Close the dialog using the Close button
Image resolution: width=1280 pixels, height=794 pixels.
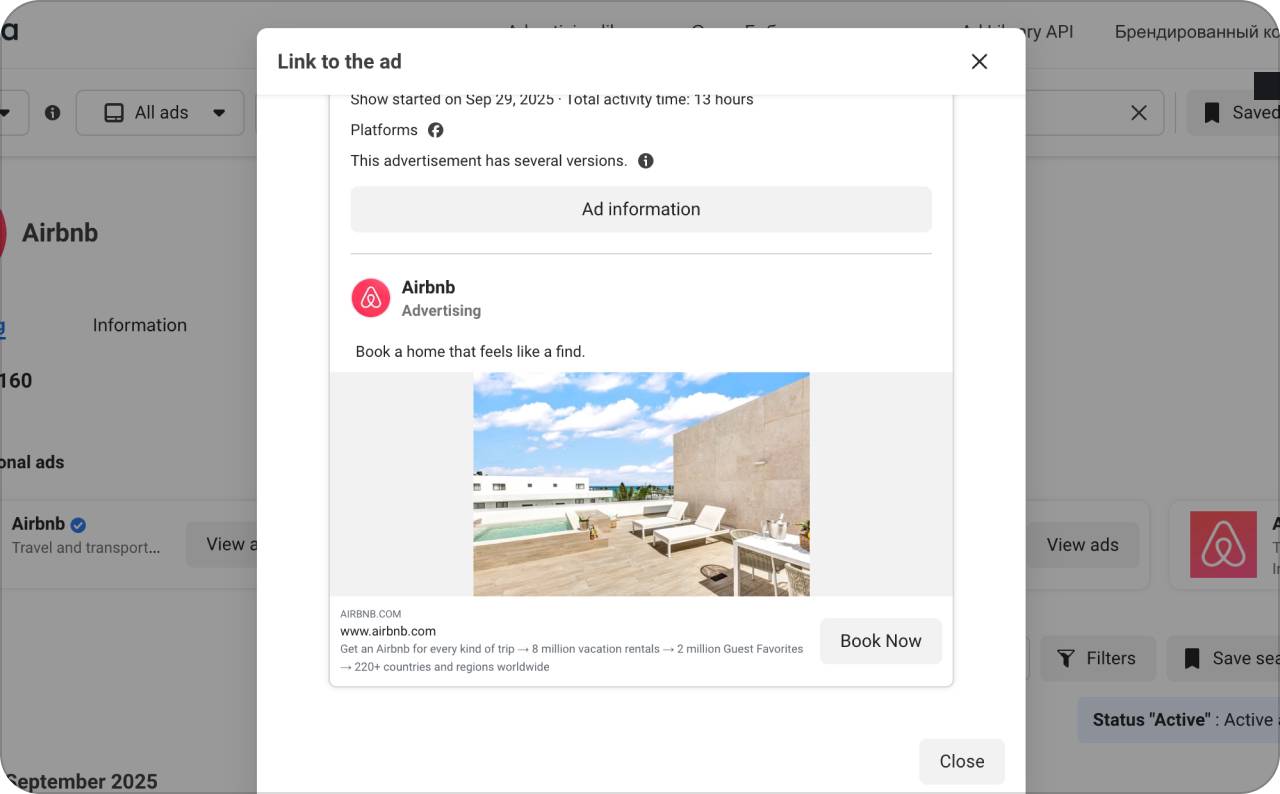[x=961, y=761]
